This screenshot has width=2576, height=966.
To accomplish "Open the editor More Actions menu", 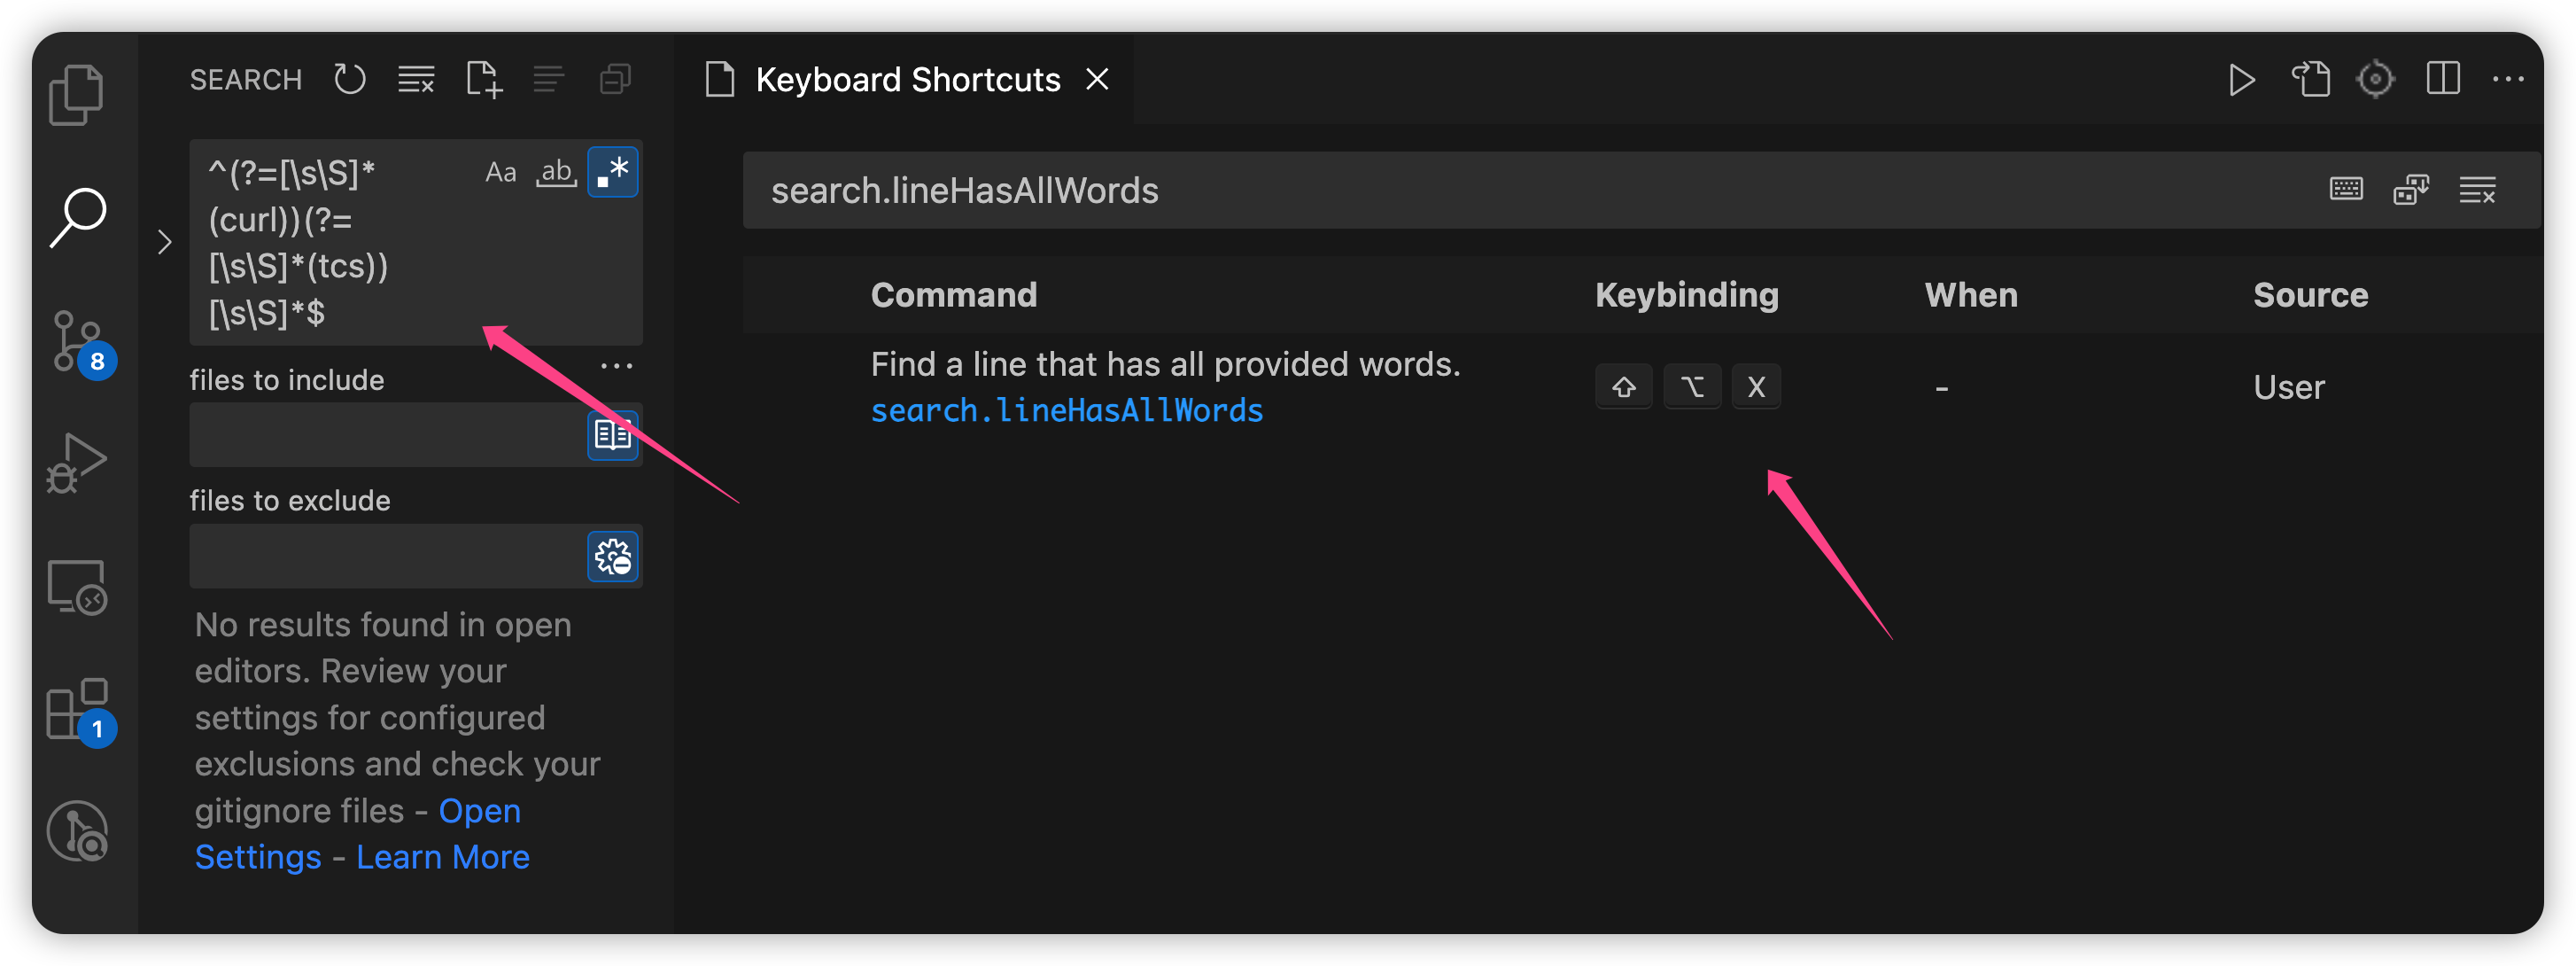I will (x=2507, y=79).
